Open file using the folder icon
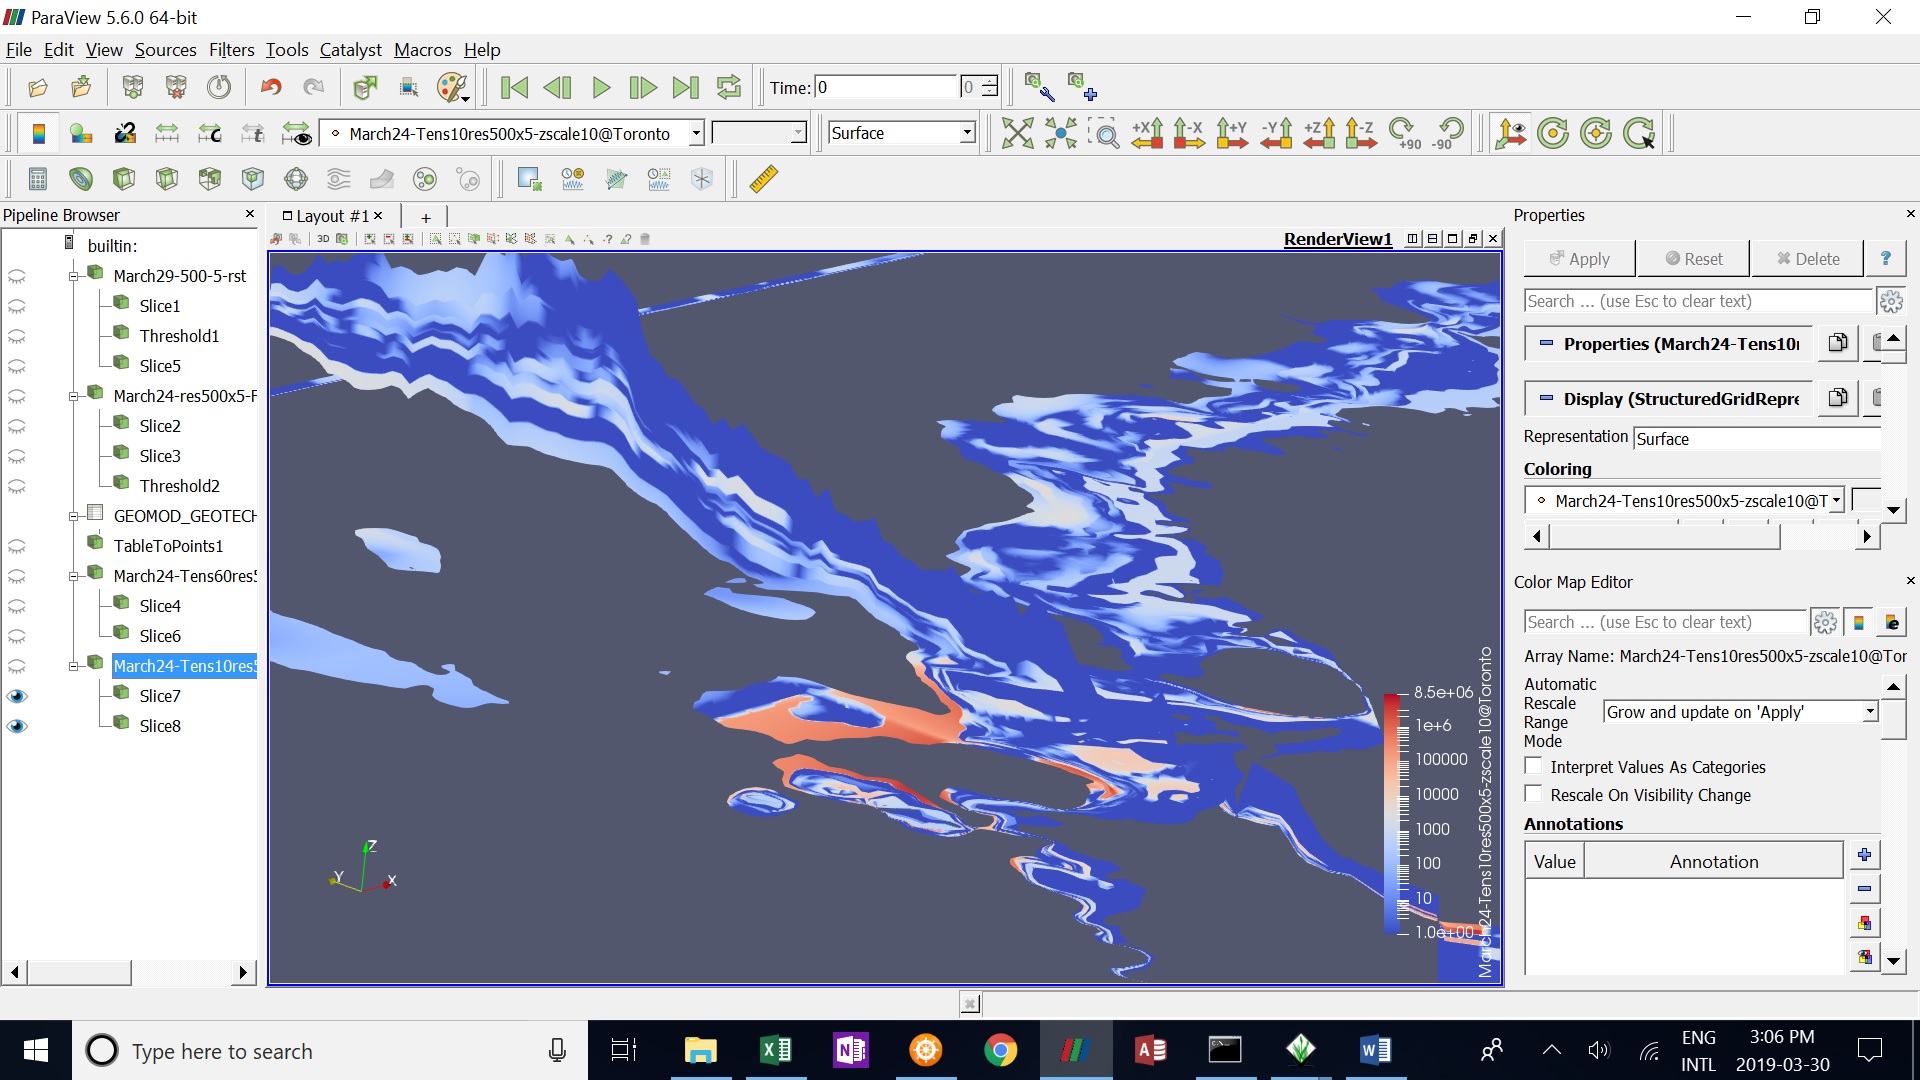This screenshot has width=1920, height=1080. (38, 88)
